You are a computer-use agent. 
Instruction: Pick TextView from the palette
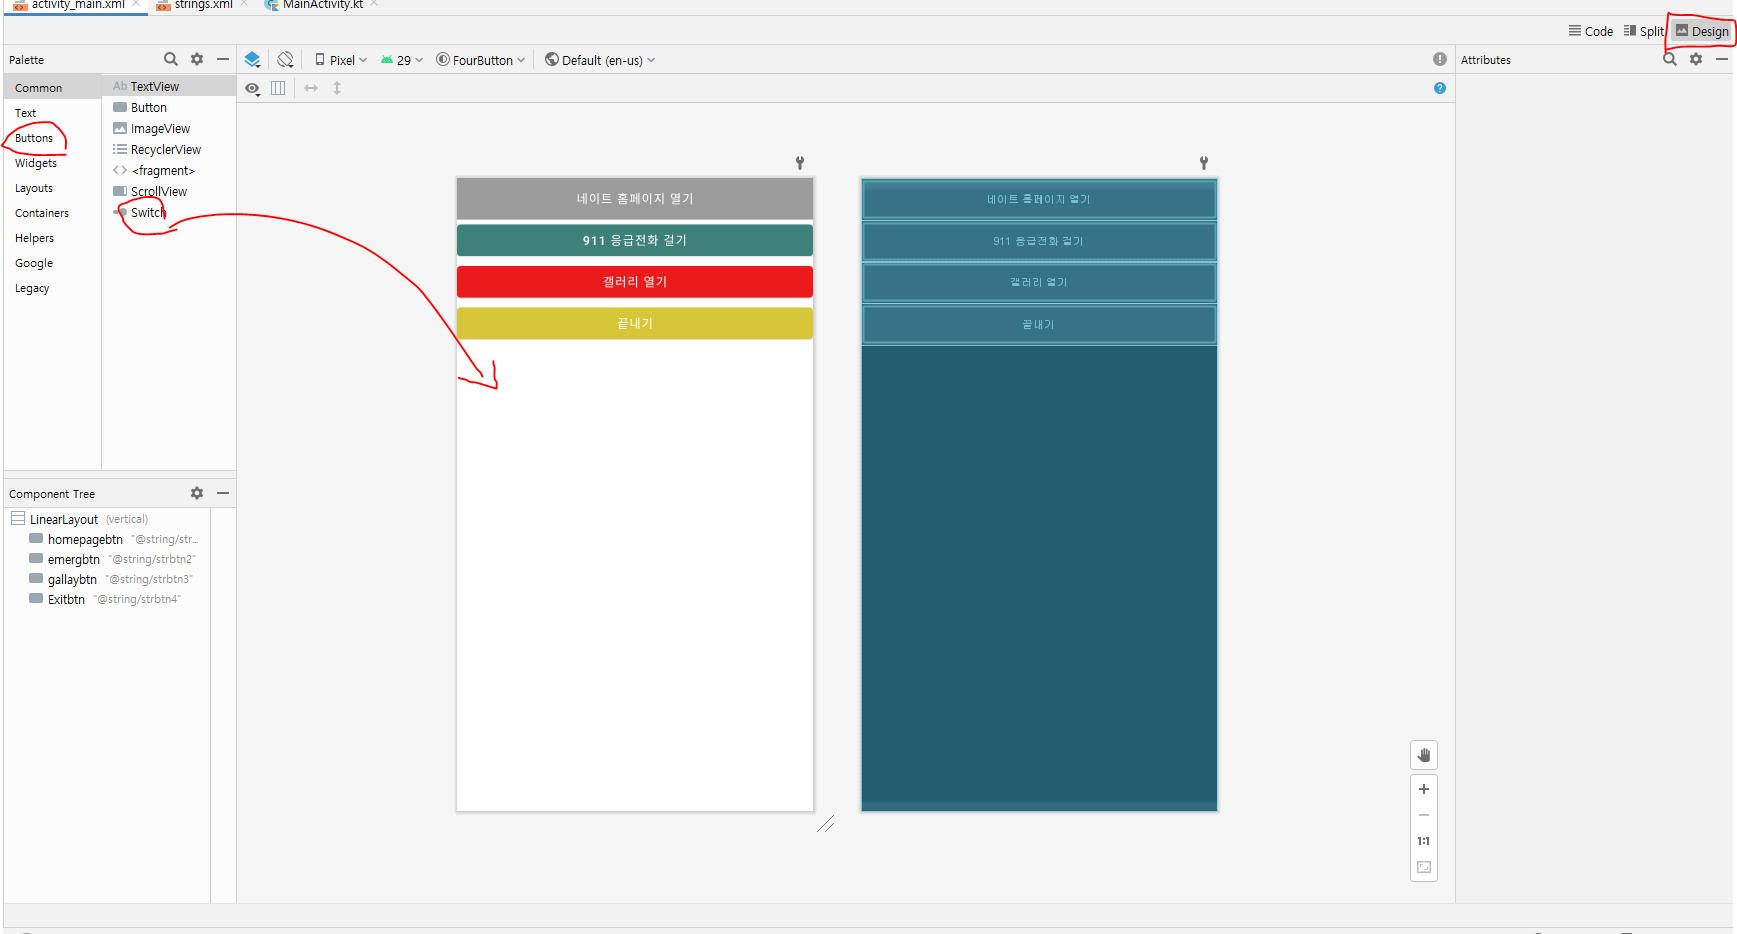(x=169, y=87)
